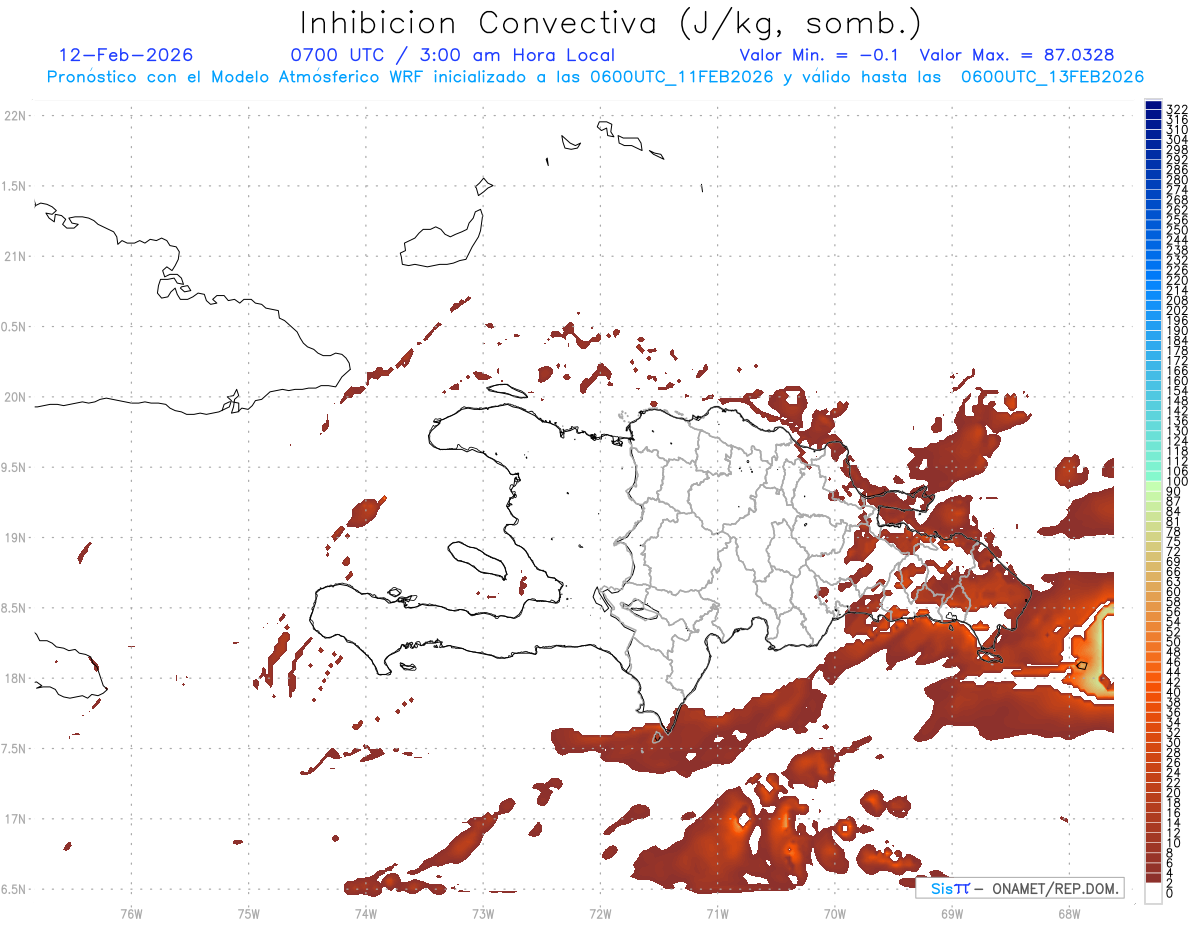The width and height of the screenshot is (1200, 927).
Task: Click the title 'Inhibicion Convectiva (J/kg, somb.)'
Action: tap(610, 23)
